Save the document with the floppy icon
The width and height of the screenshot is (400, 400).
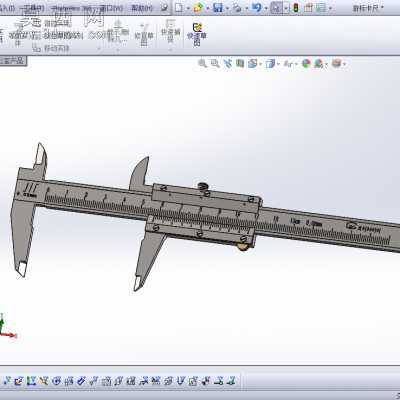pos(218,8)
